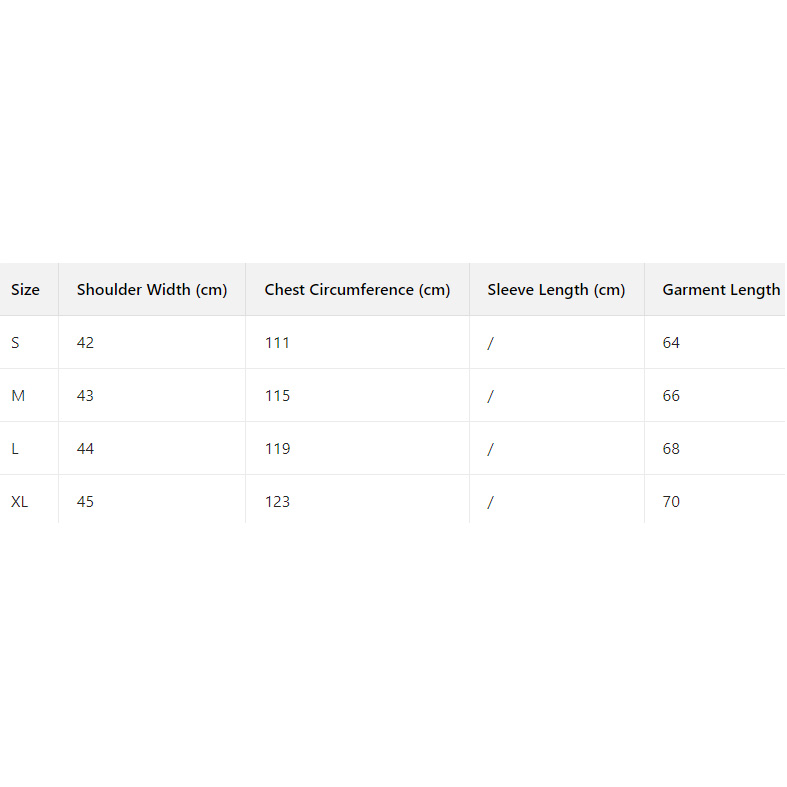Click the Chest Circumference (cm) header

(x=357, y=290)
